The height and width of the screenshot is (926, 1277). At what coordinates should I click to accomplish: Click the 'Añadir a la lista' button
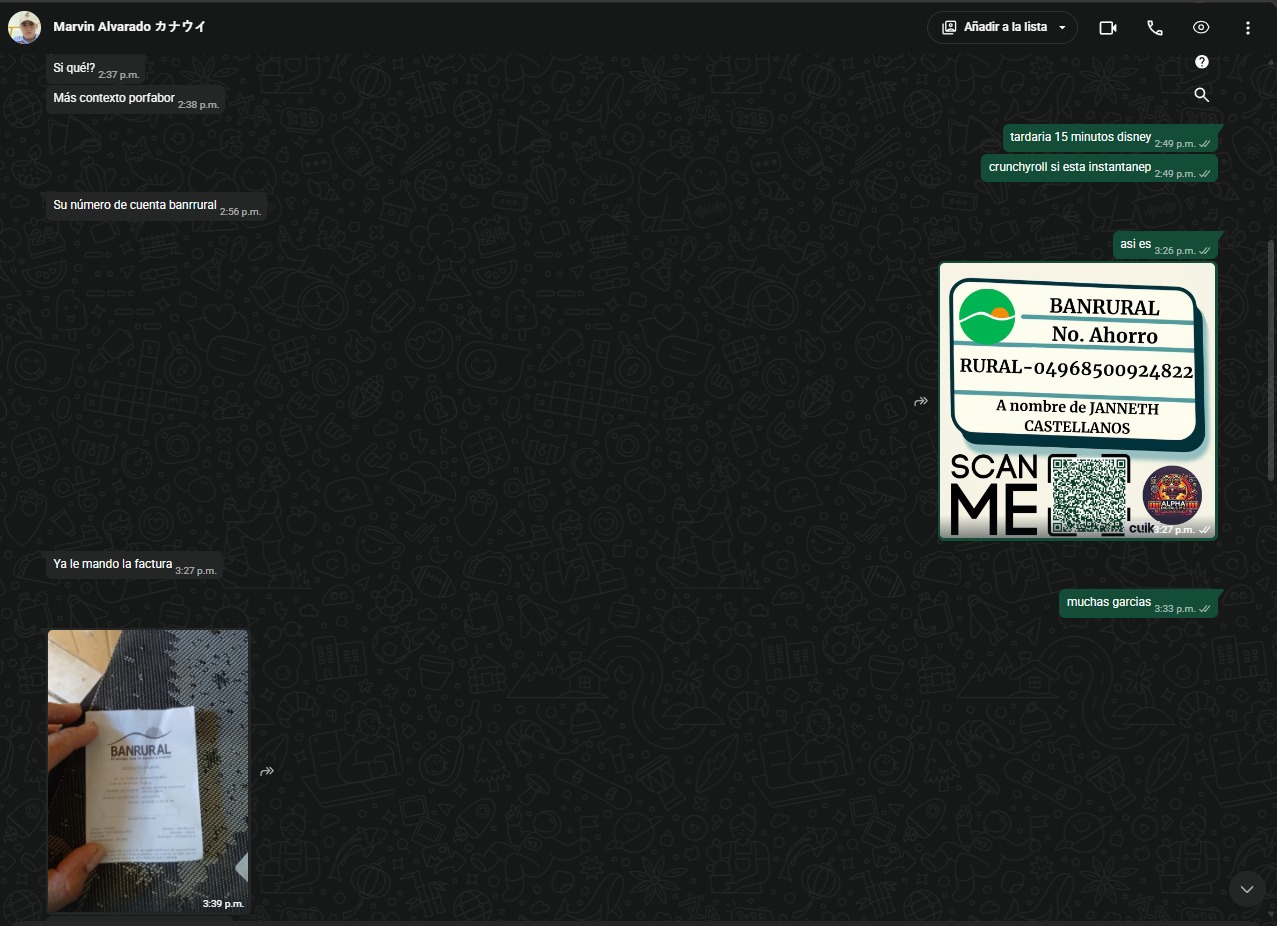tap(1002, 28)
